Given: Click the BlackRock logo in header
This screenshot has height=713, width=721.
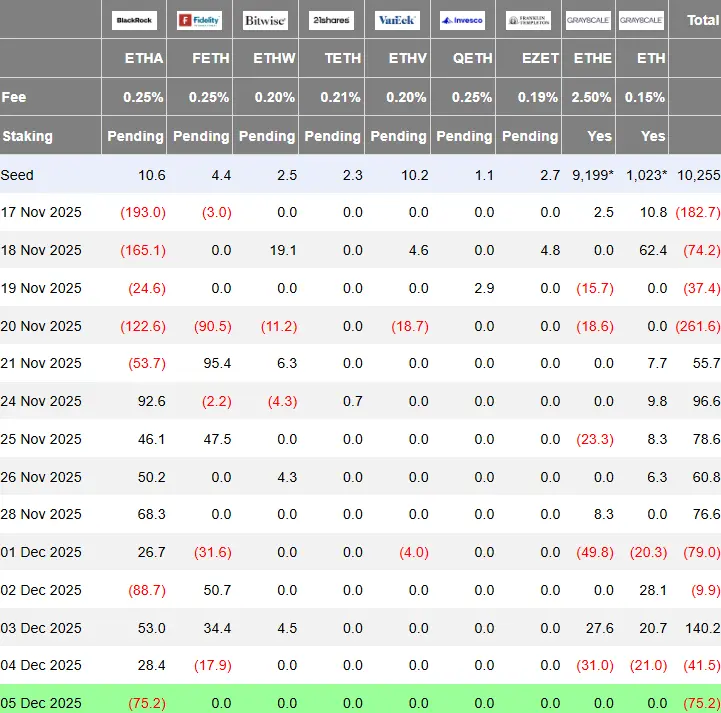Looking at the screenshot, I should [134, 20].
